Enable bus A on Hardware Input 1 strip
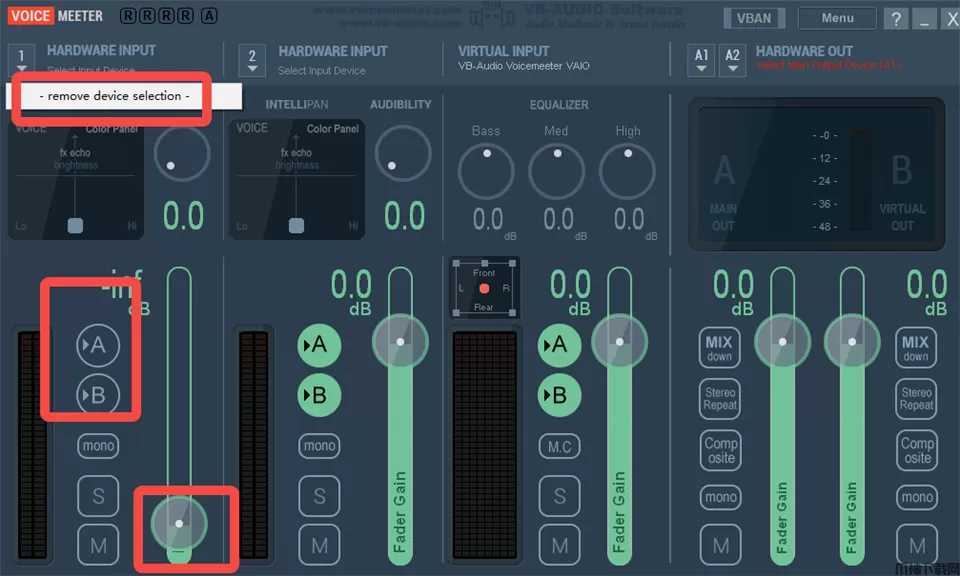The image size is (960, 576). pos(98,345)
